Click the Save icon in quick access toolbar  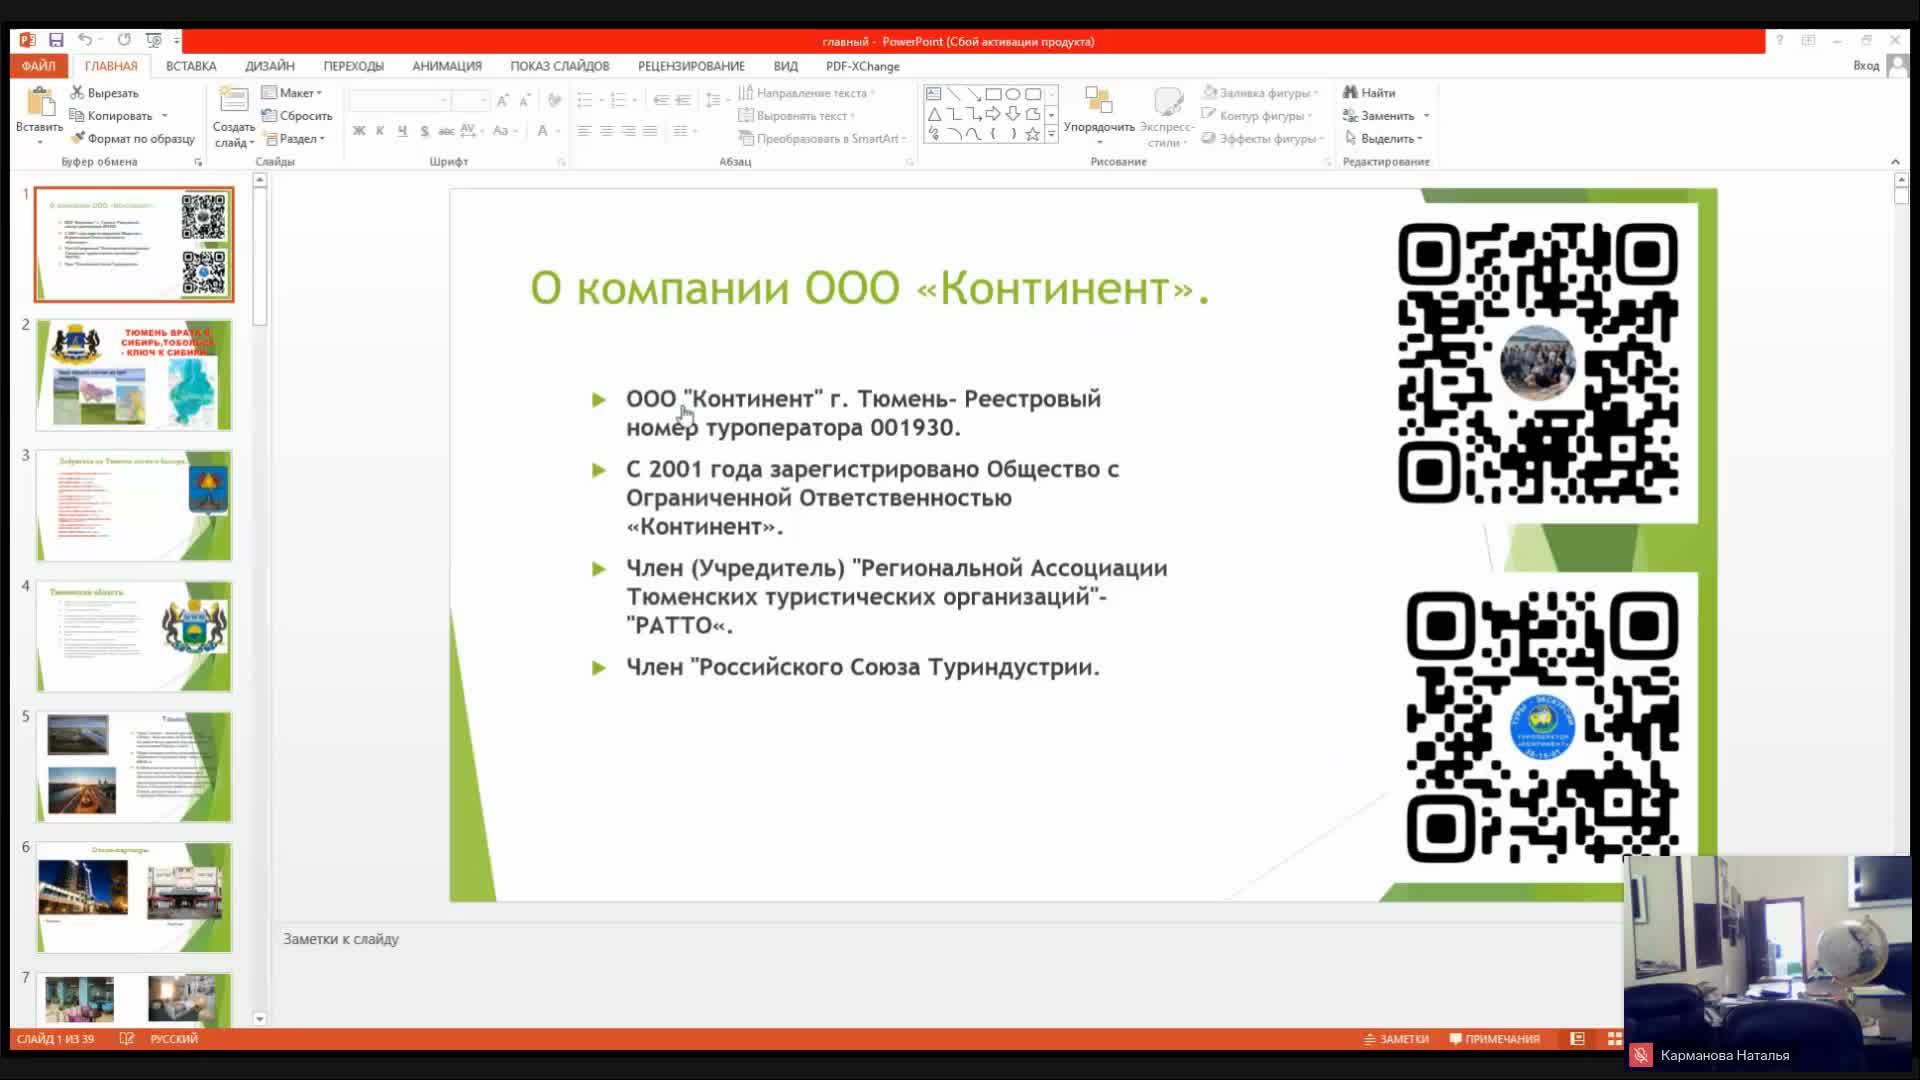[56, 40]
